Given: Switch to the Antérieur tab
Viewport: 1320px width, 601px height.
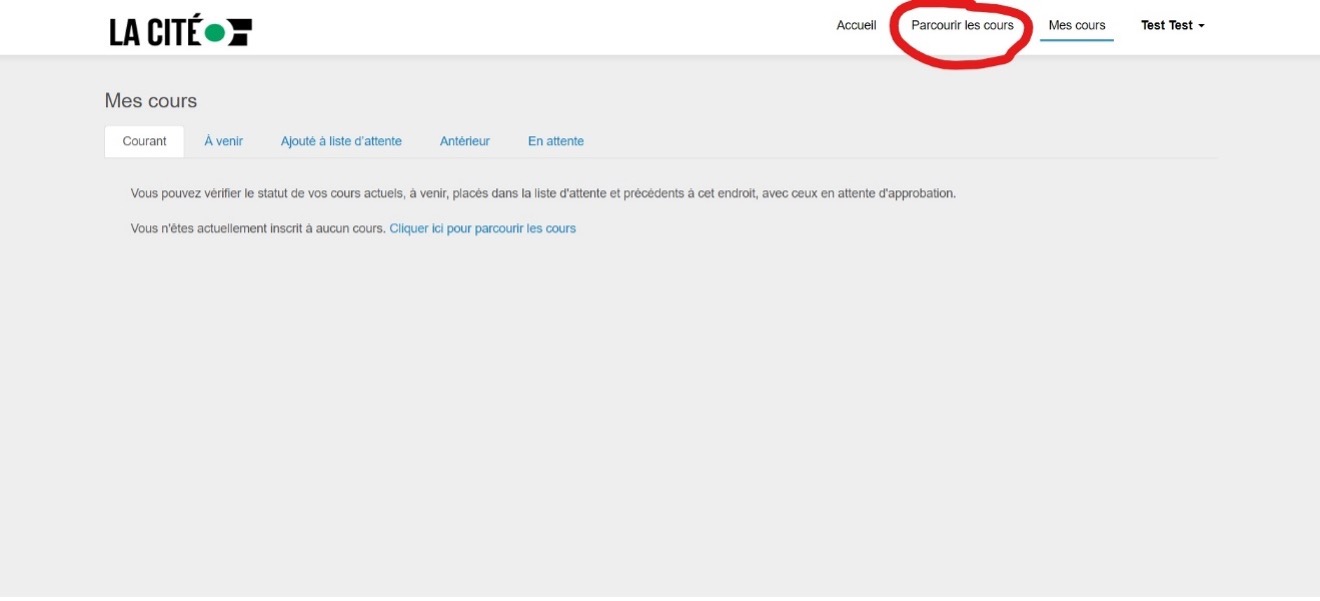Looking at the screenshot, I should (x=465, y=141).
